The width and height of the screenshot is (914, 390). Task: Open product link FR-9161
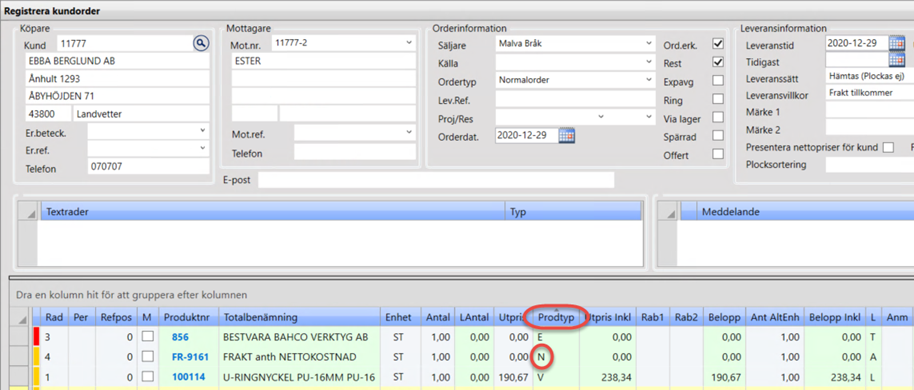point(189,357)
